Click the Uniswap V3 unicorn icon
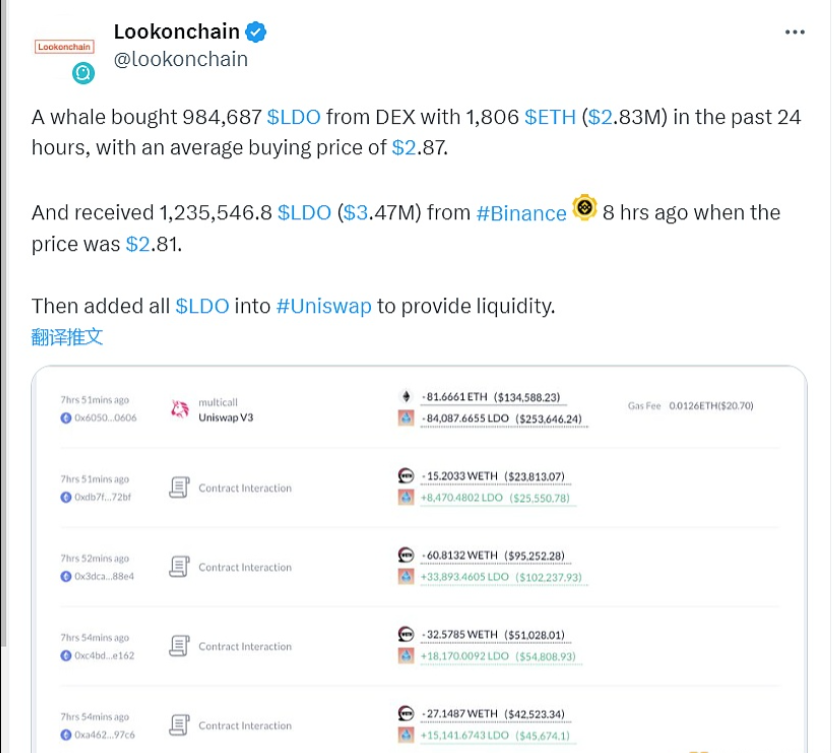 point(181,409)
